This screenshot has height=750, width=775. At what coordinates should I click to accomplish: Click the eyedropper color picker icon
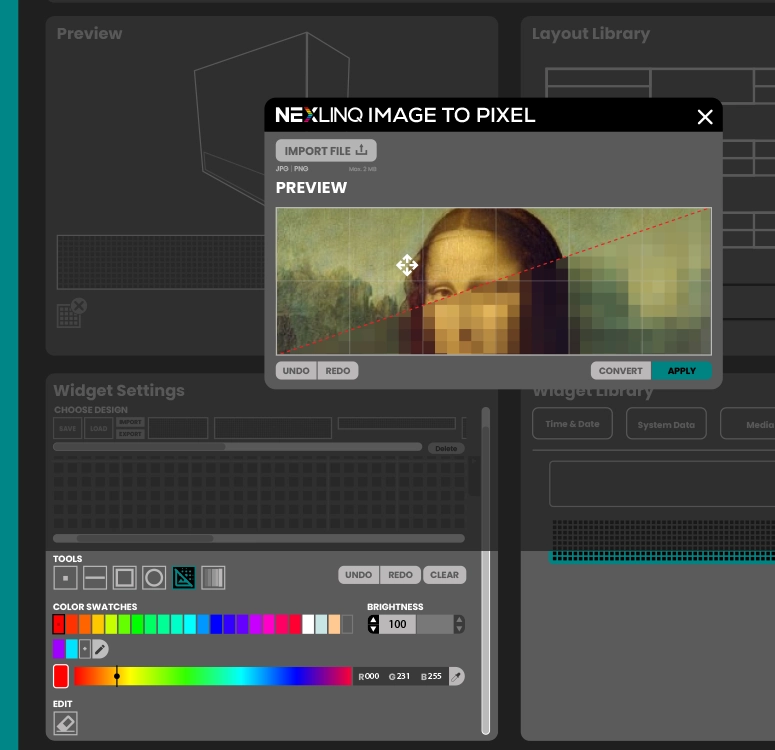coord(457,676)
